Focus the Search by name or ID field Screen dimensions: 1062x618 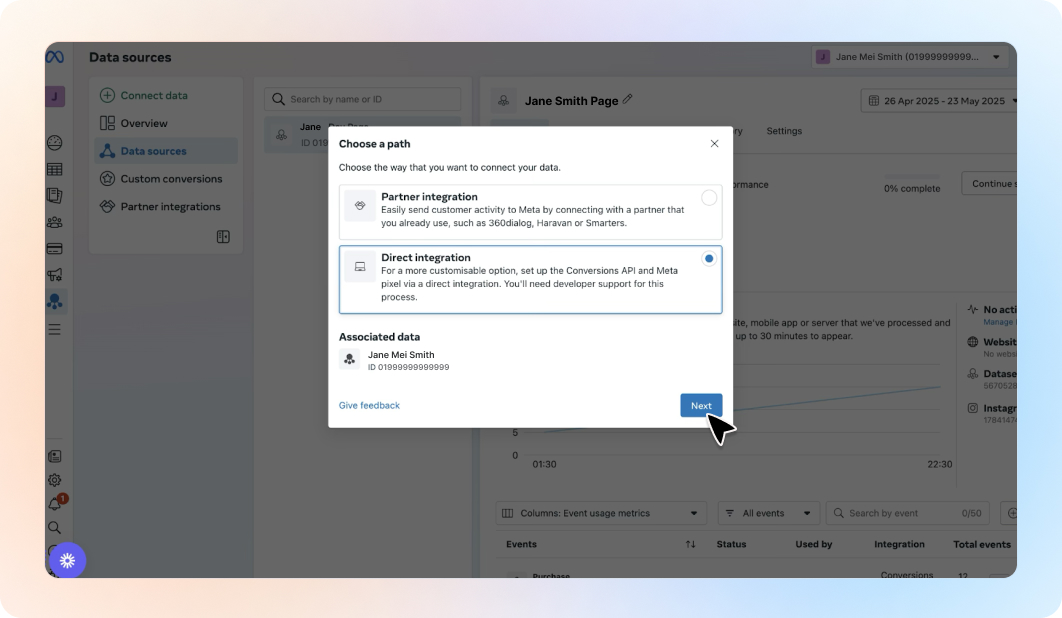tap(362, 99)
